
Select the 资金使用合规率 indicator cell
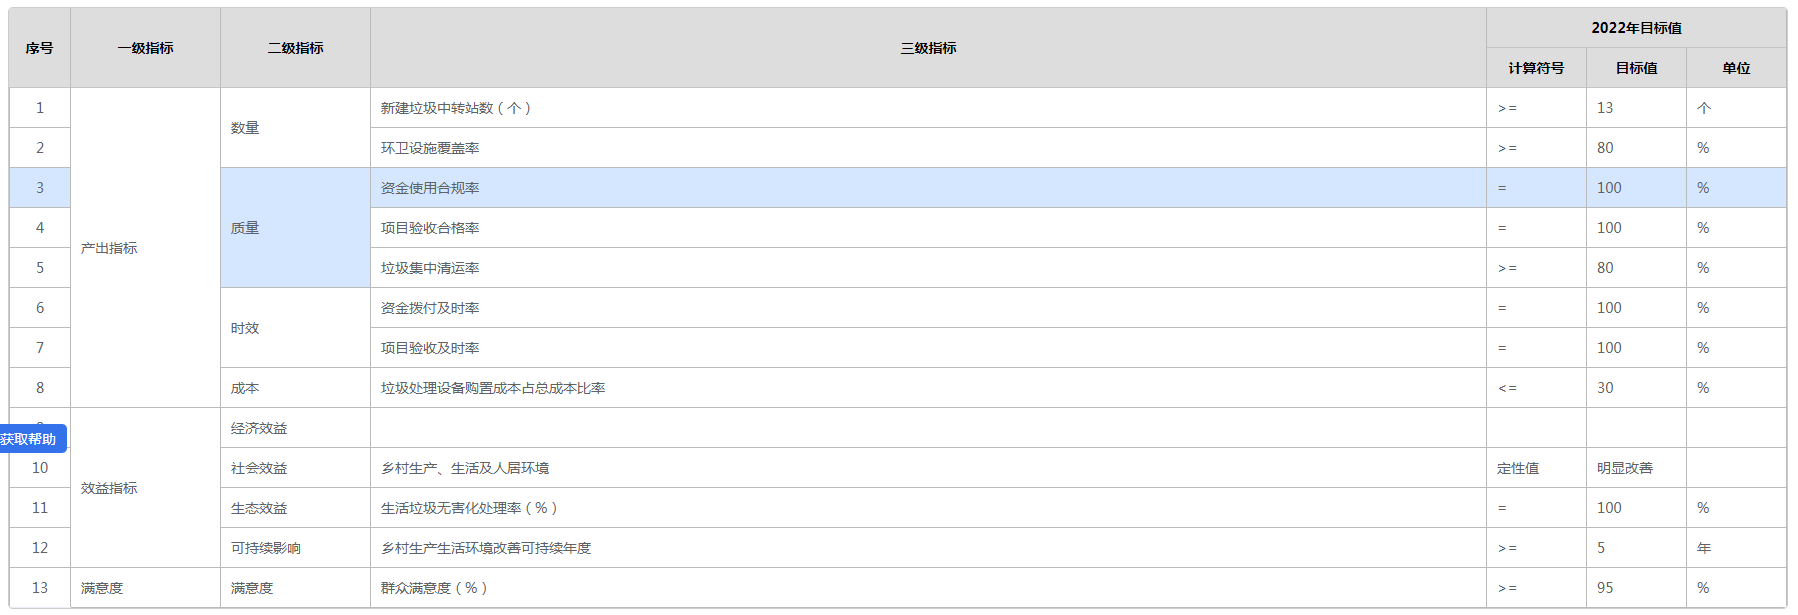[430, 188]
